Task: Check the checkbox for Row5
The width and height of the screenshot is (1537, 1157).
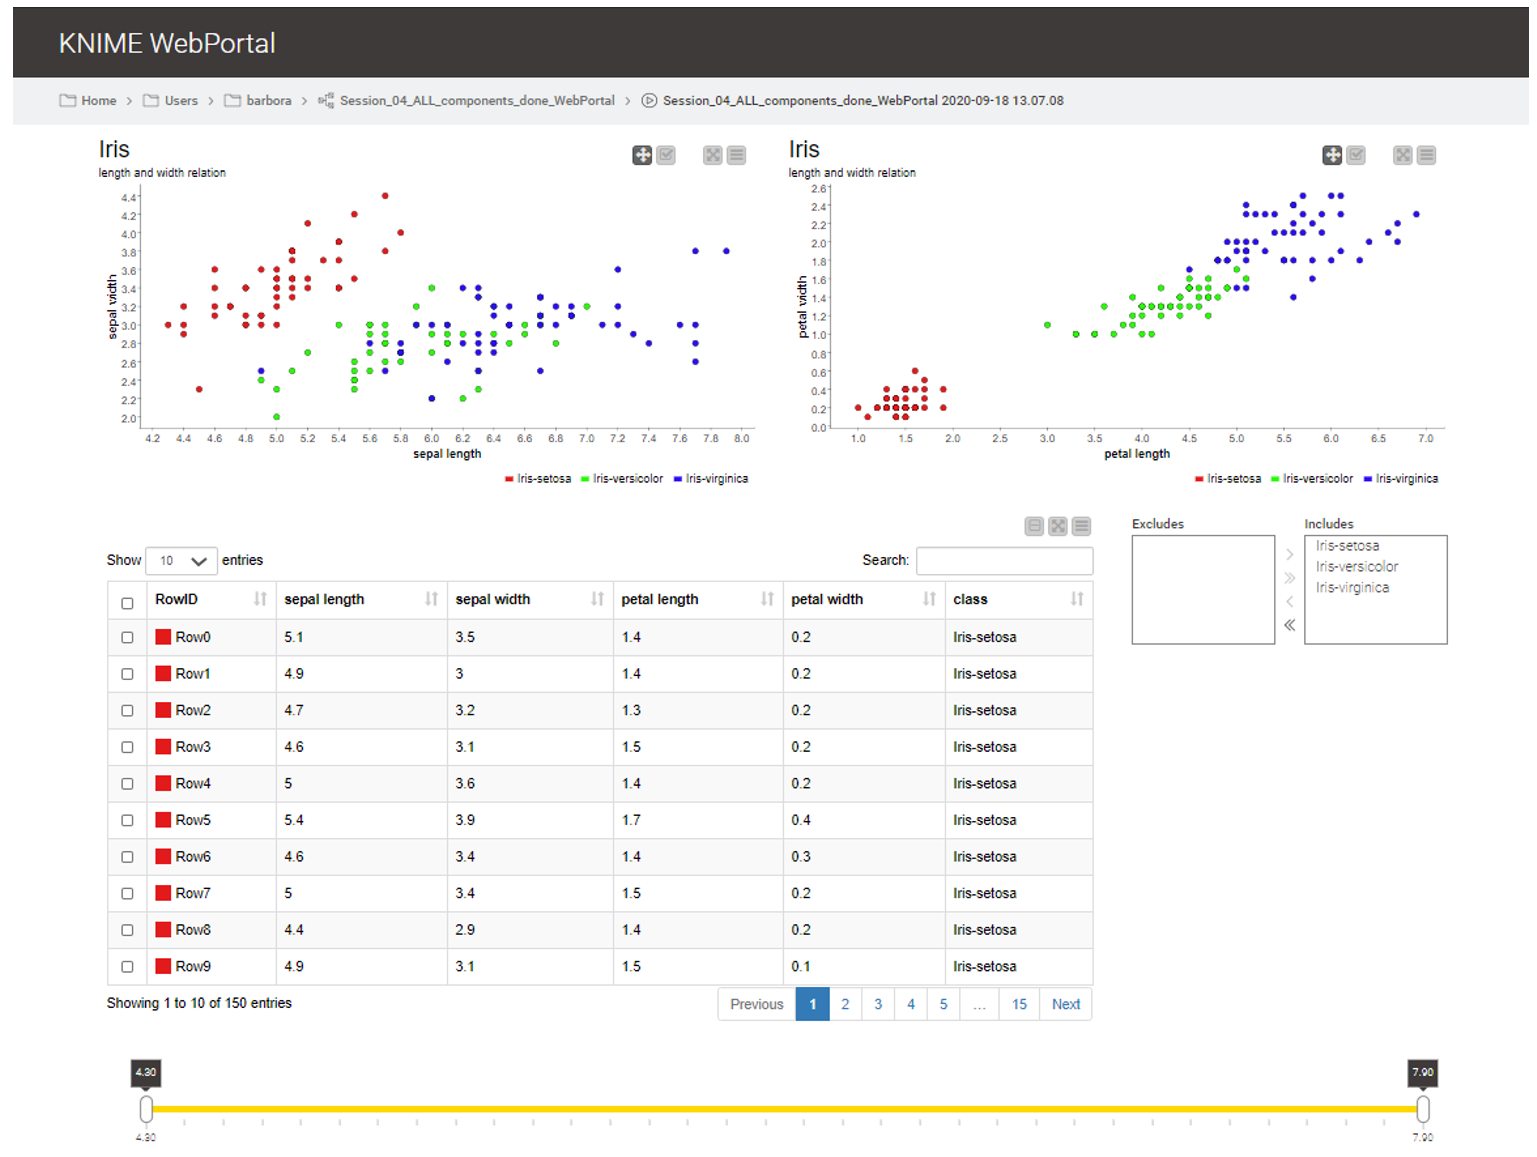Action: pos(127,820)
